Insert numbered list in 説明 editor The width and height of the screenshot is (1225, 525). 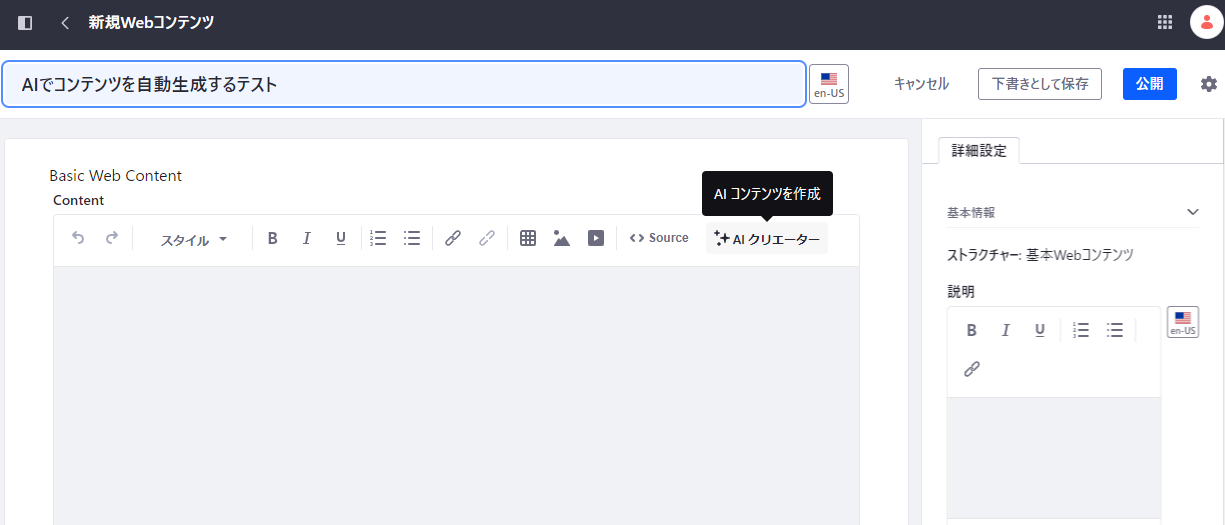click(x=1081, y=330)
